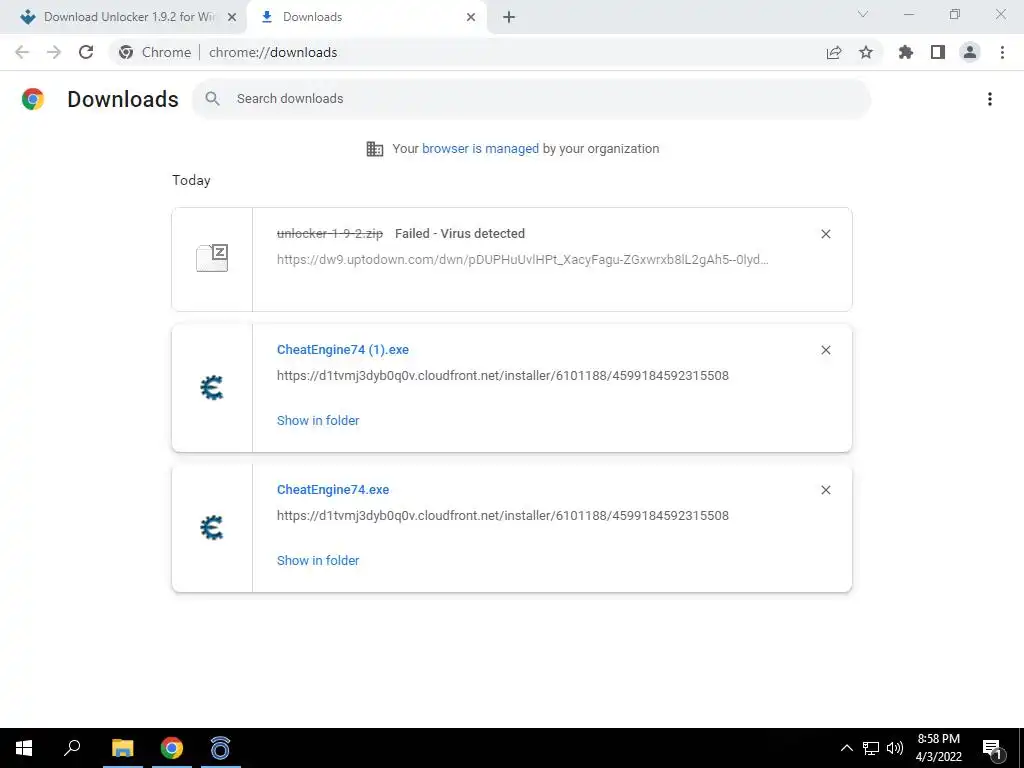
Task: Close the Download Unlocker tab
Action: [232, 18]
